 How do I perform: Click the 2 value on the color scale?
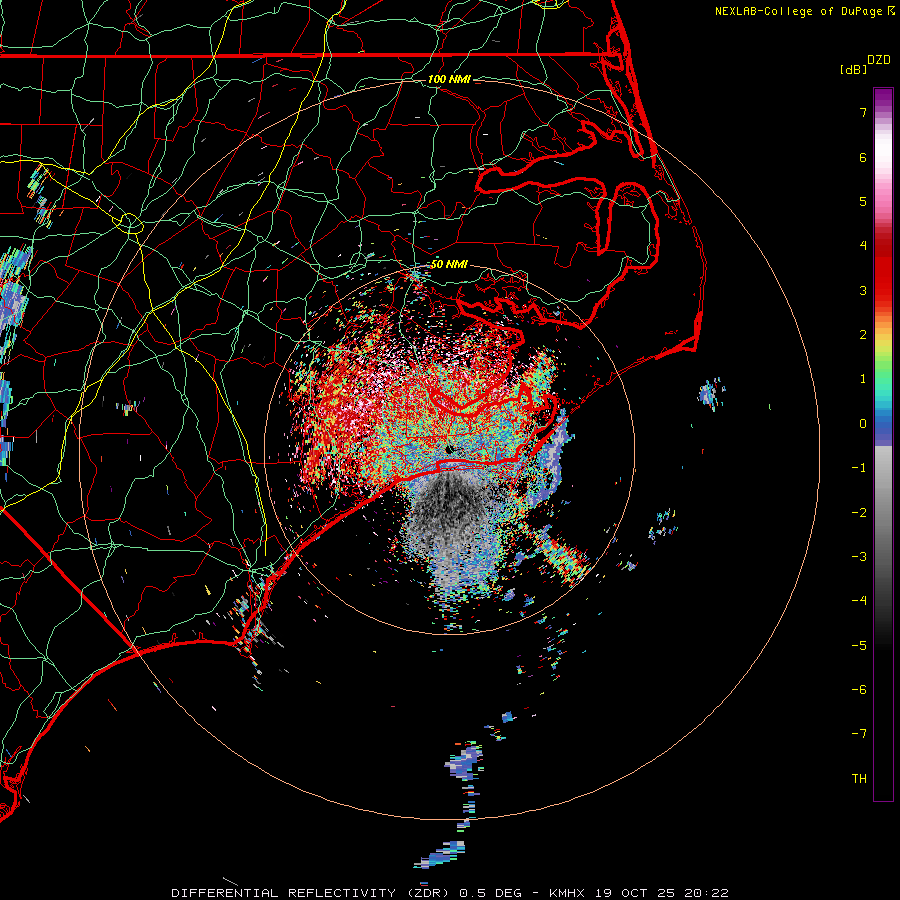click(863, 335)
